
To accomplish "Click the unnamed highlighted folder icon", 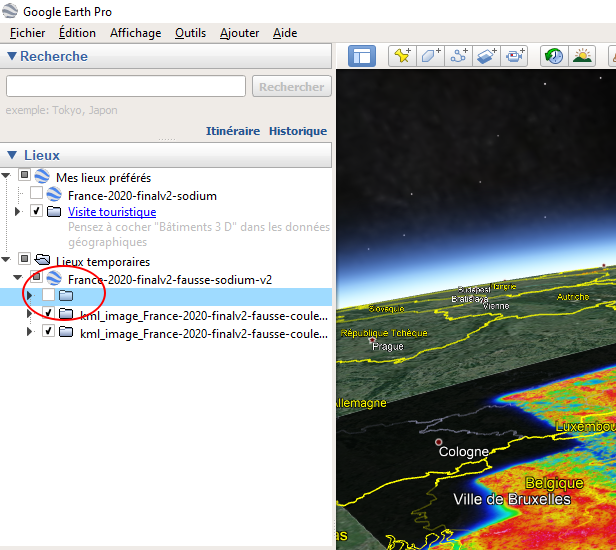I will pos(66,295).
